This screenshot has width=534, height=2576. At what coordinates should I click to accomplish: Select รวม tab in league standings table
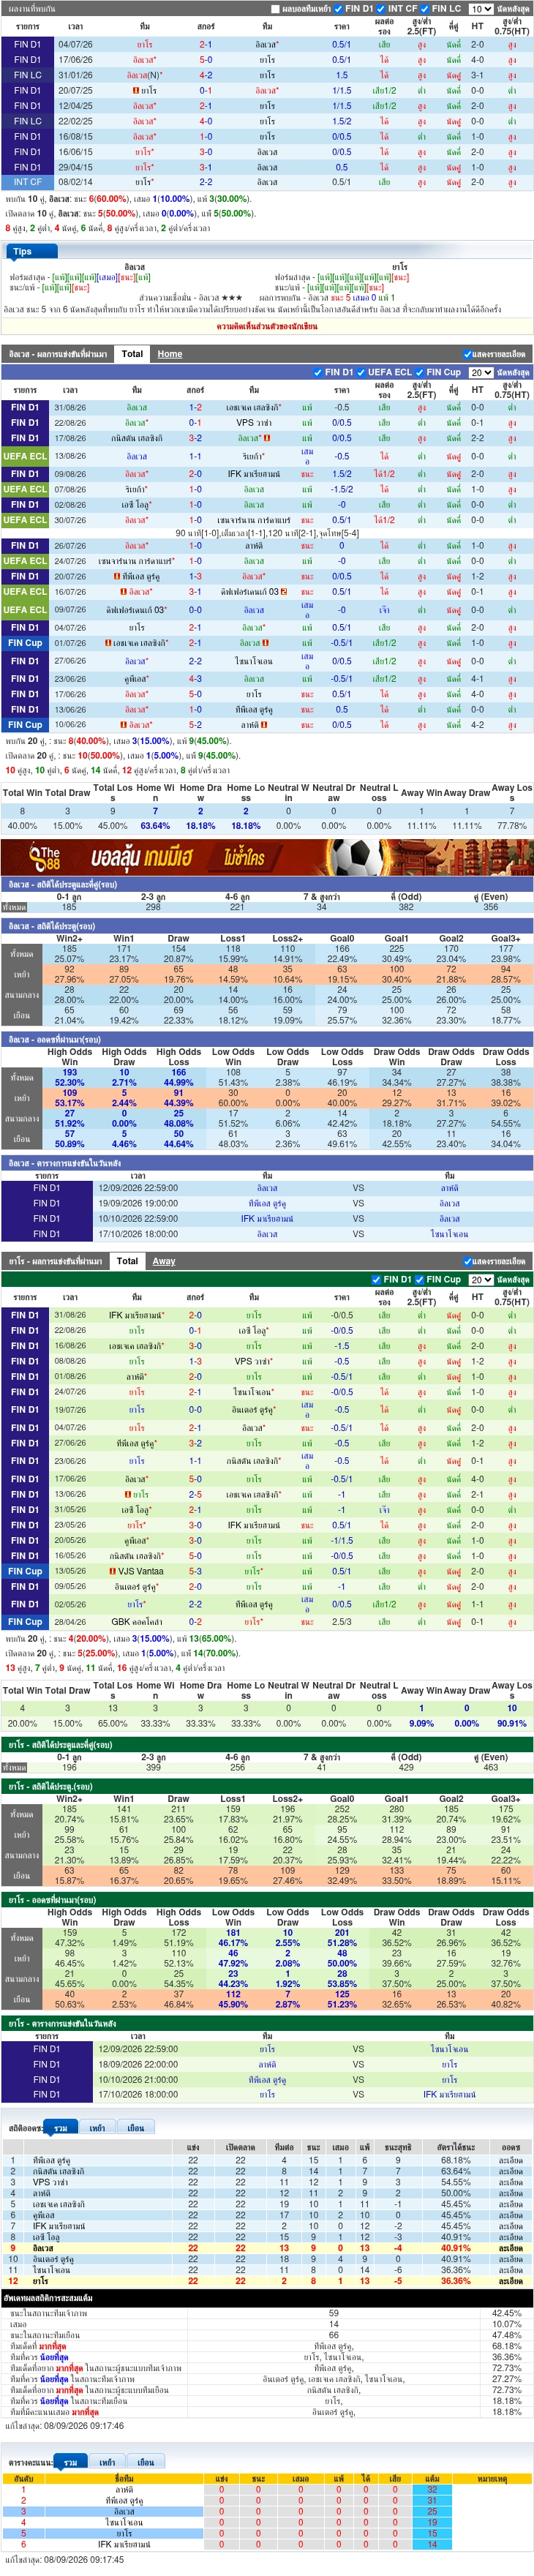[61, 2128]
